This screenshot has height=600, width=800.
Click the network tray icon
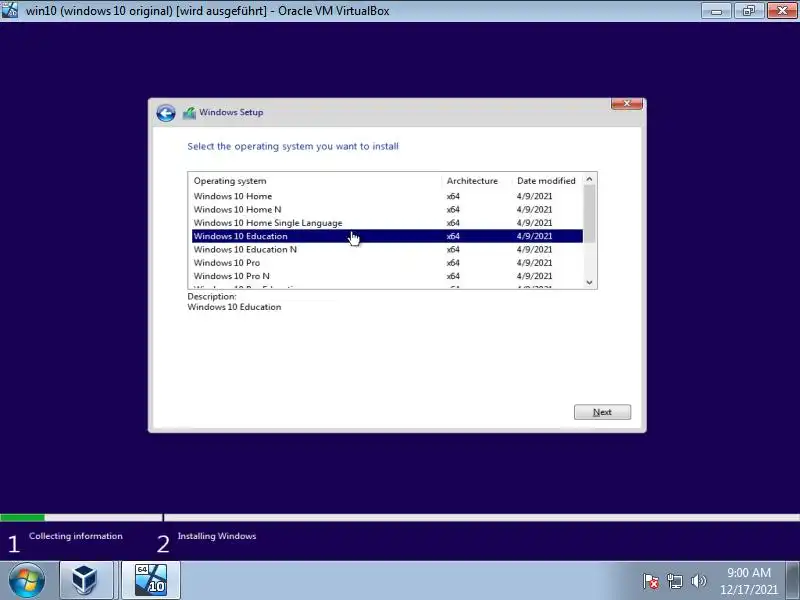(674, 581)
